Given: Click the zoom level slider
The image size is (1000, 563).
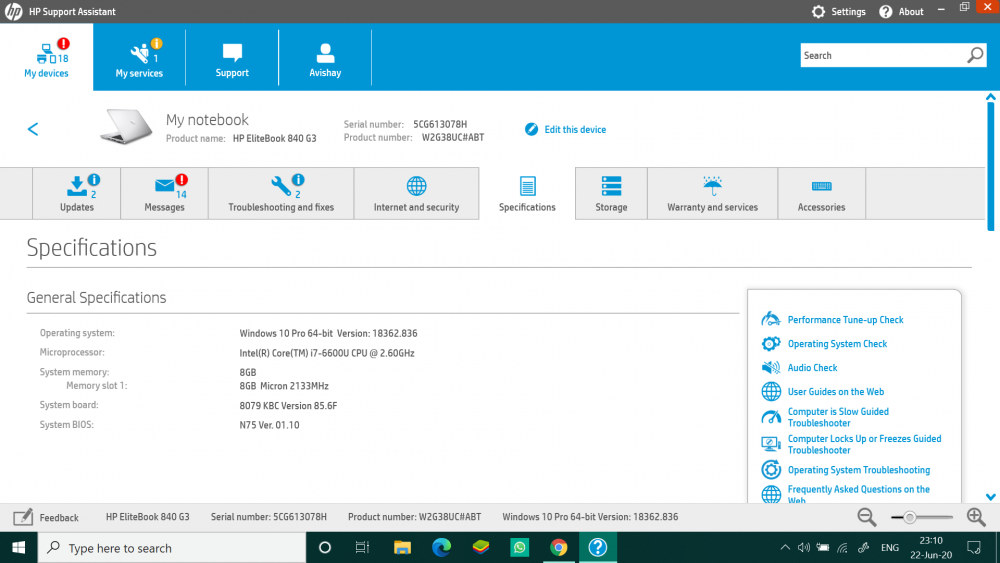Looking at the screenshot, I should click(x=921, y=517).
